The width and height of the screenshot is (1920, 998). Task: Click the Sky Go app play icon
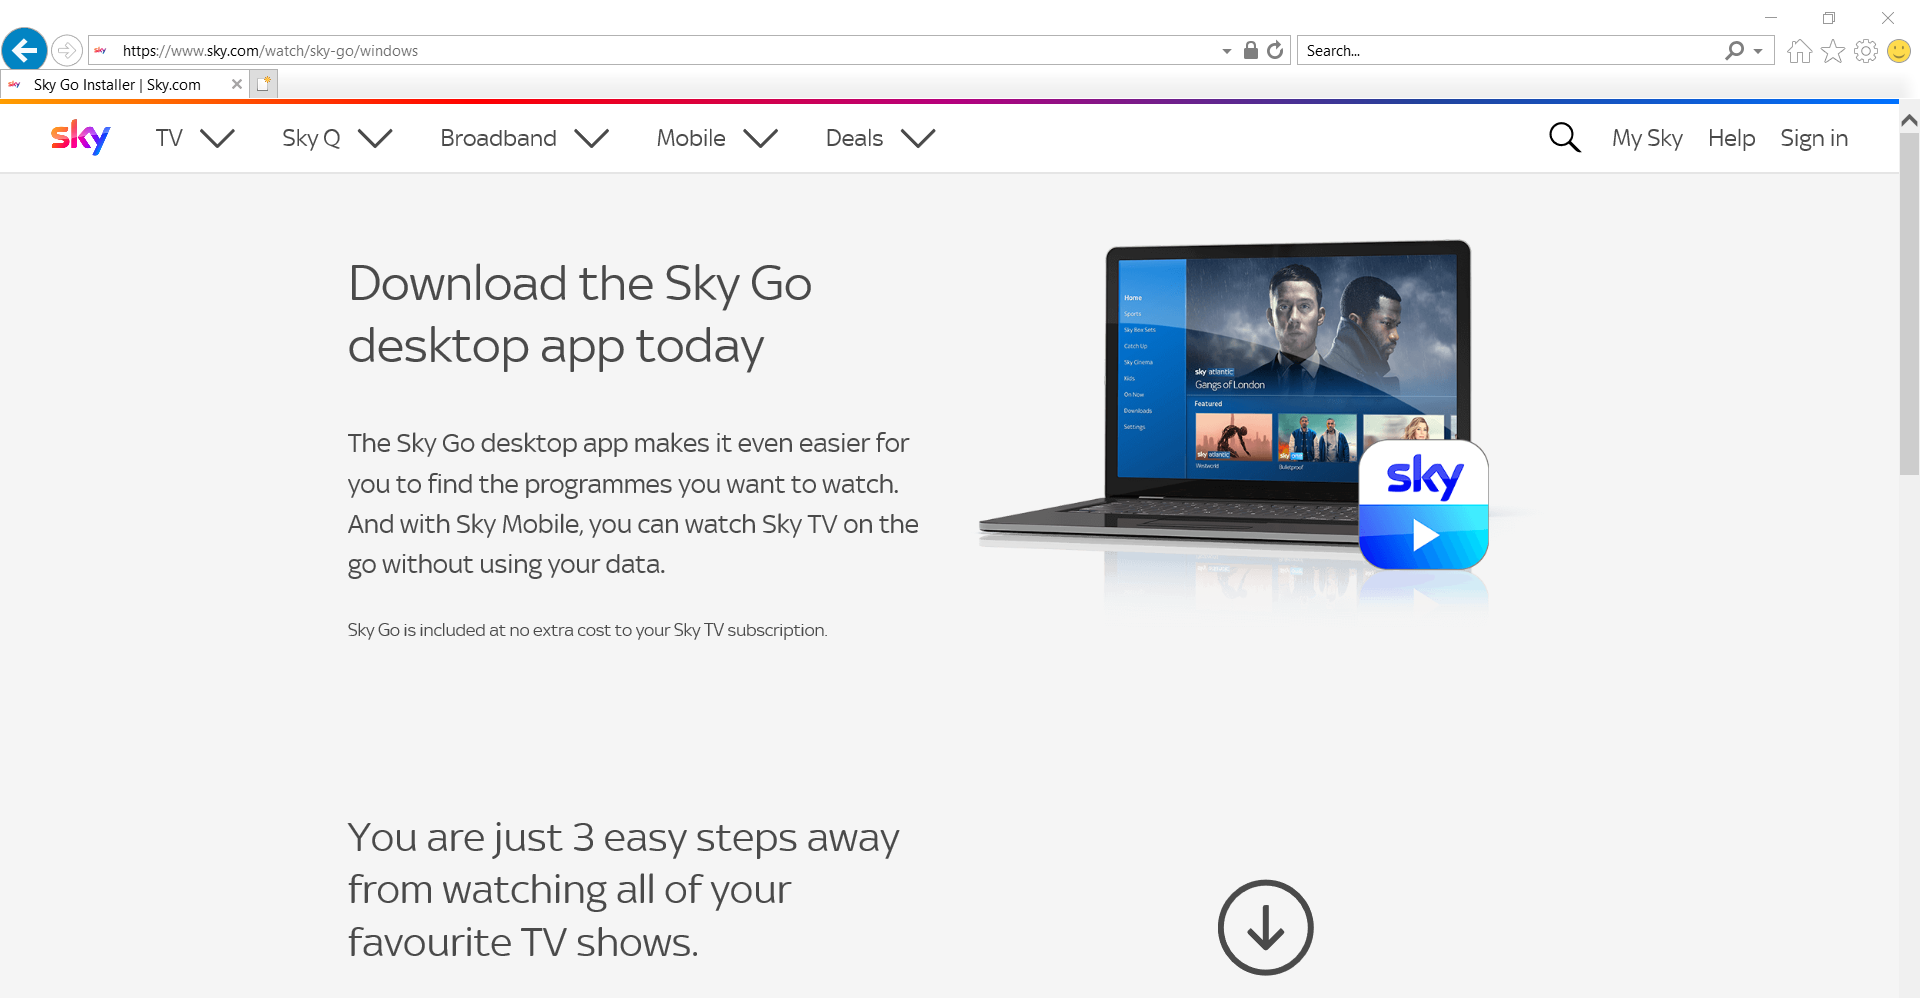tap(1423, 505)
